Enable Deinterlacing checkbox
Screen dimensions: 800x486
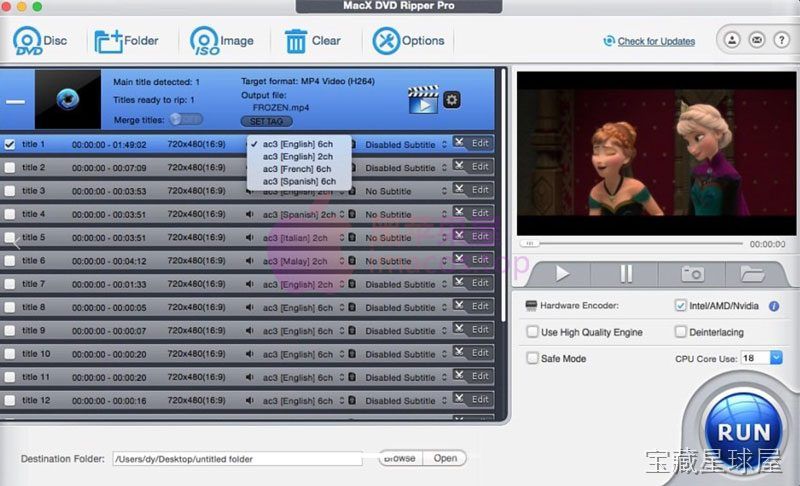[x=680, y=332]
